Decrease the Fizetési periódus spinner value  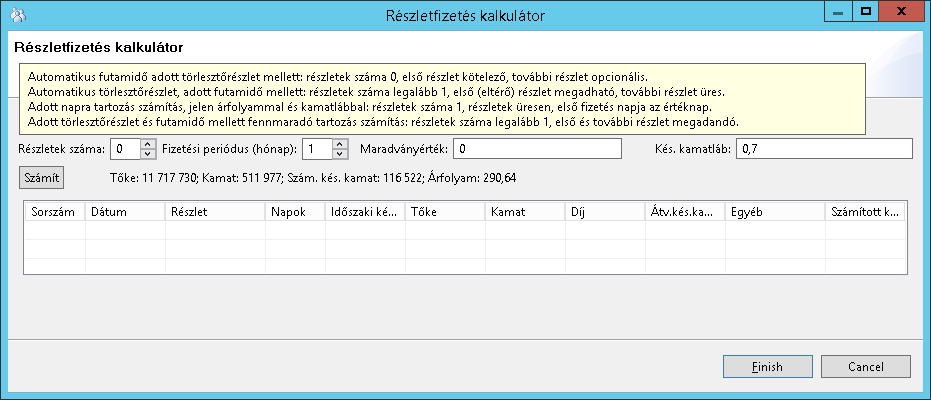tap(341, 153)
